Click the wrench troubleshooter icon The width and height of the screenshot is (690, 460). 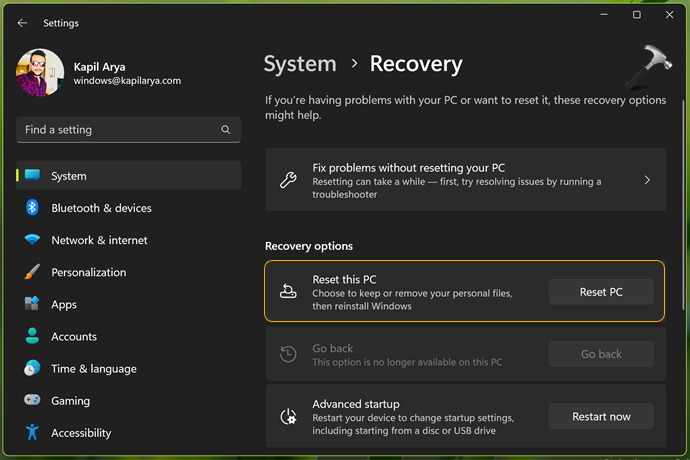288,180
